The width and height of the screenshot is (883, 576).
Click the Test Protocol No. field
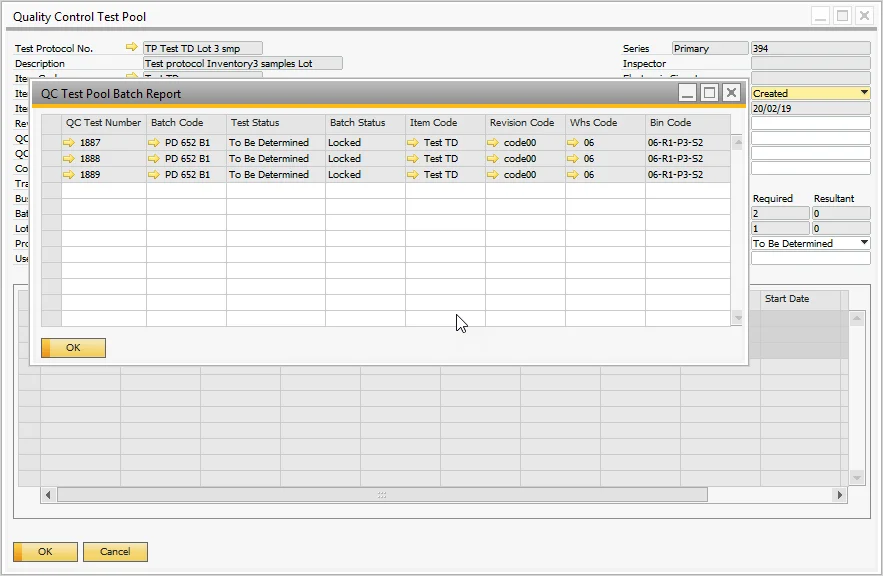tap(203, 48)
